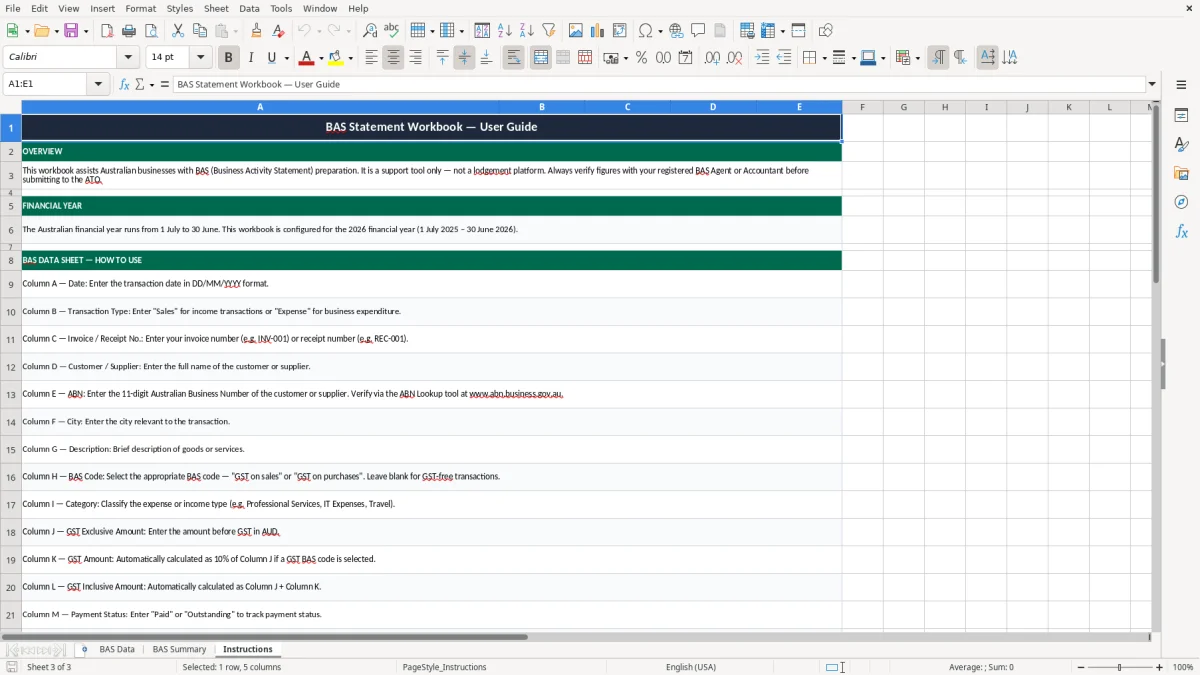Insert a comment
The image size is (1200, 675).
(699, 31)
